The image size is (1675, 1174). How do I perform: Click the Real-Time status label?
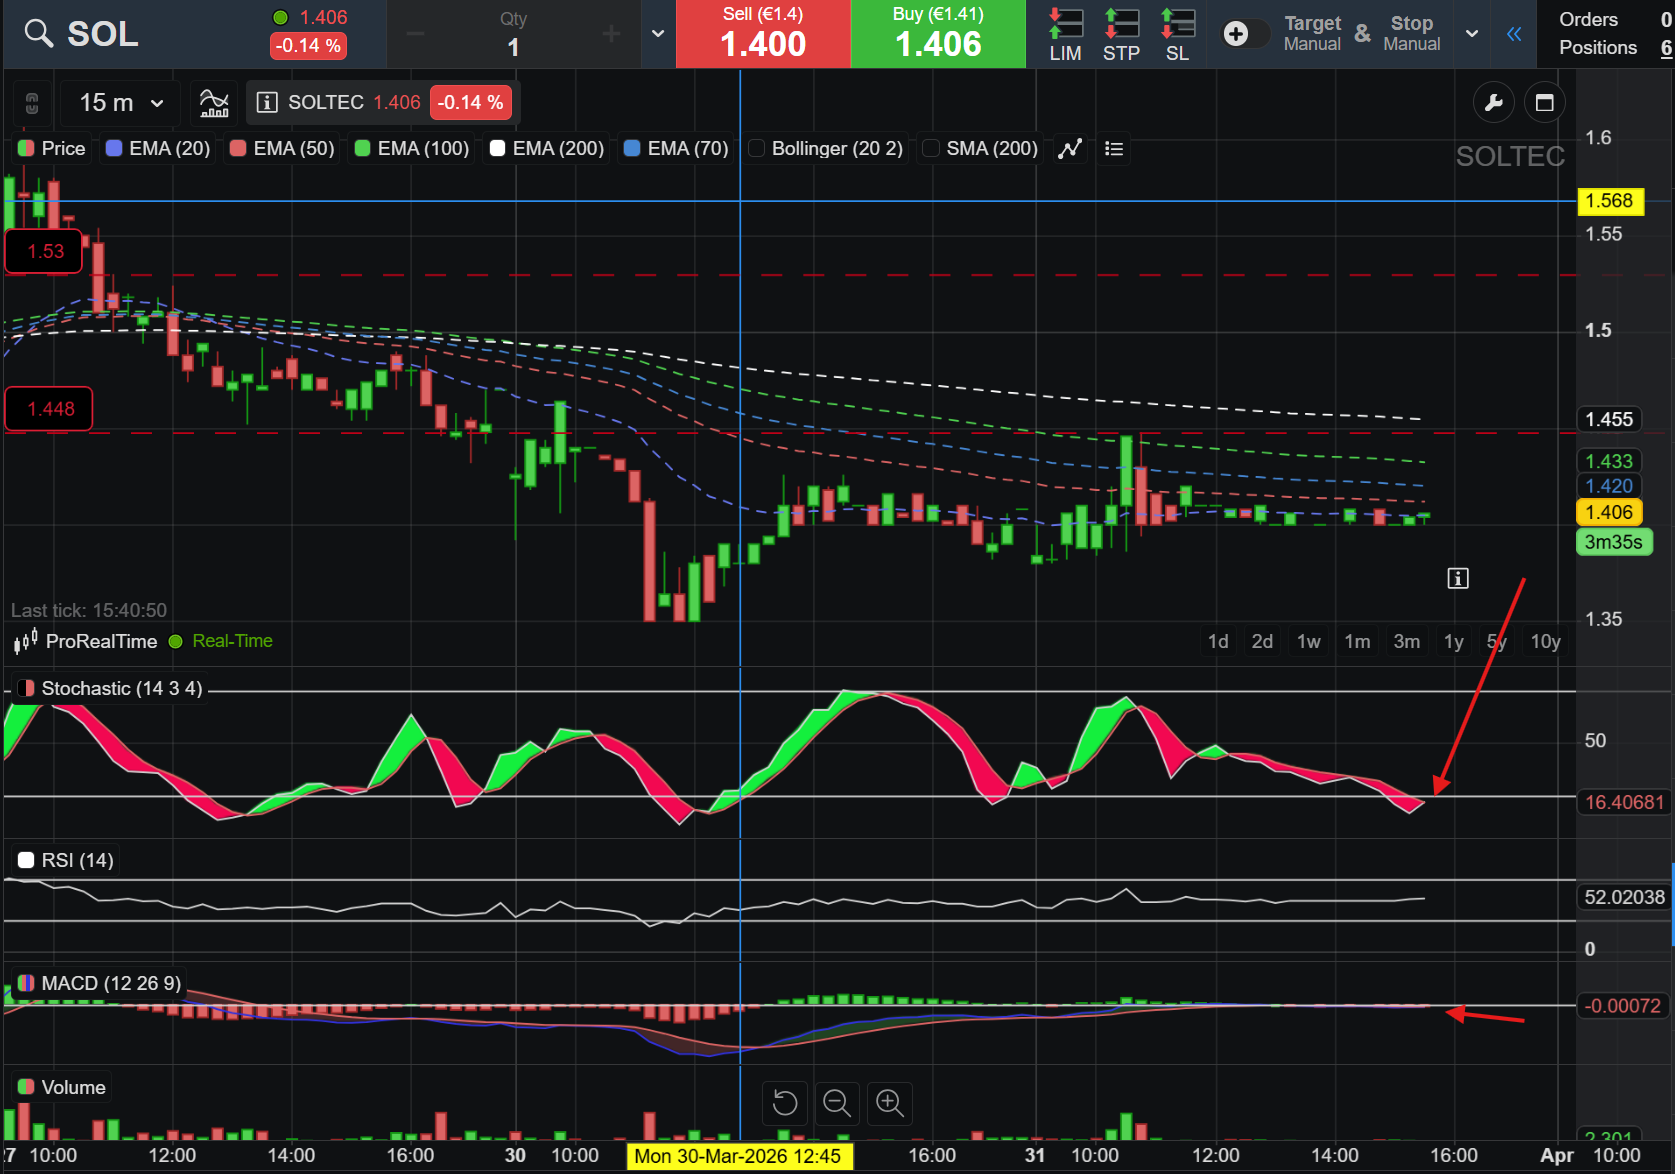tap(232, 641)
